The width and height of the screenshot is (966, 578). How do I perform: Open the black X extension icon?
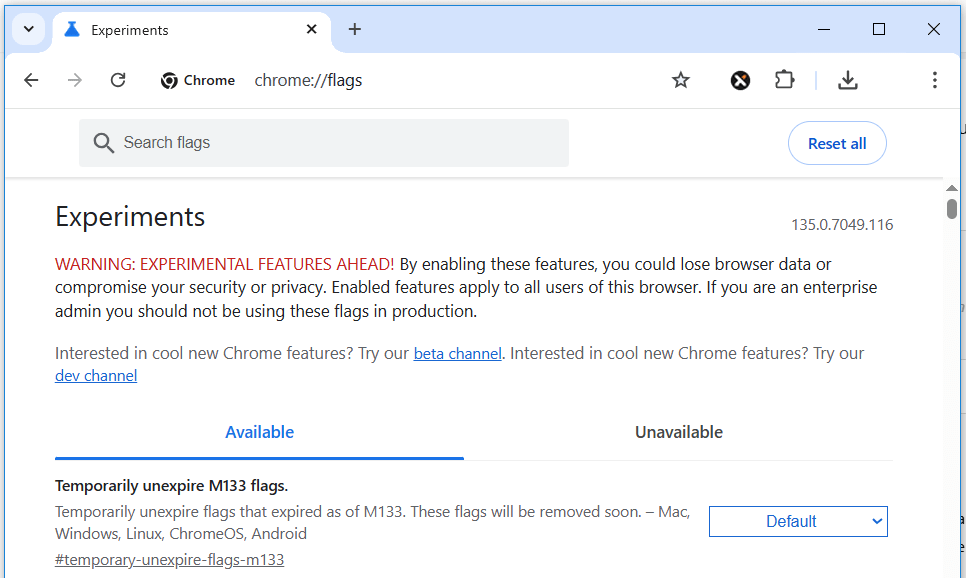740,80
